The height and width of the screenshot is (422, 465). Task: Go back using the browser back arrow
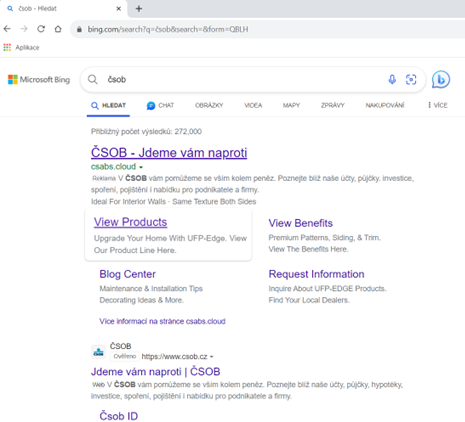tap(7, 29)
